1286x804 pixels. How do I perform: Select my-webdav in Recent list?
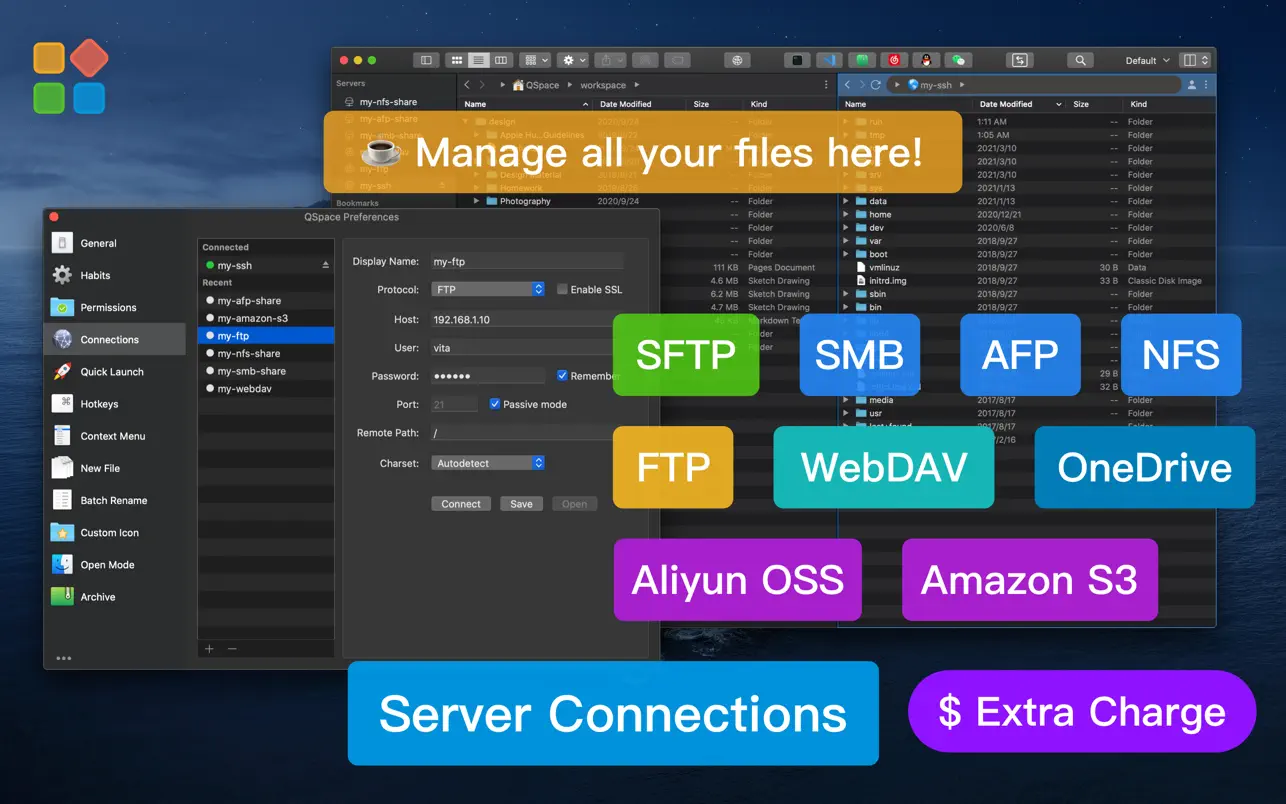pyautogui.click(x=265, y=388)
